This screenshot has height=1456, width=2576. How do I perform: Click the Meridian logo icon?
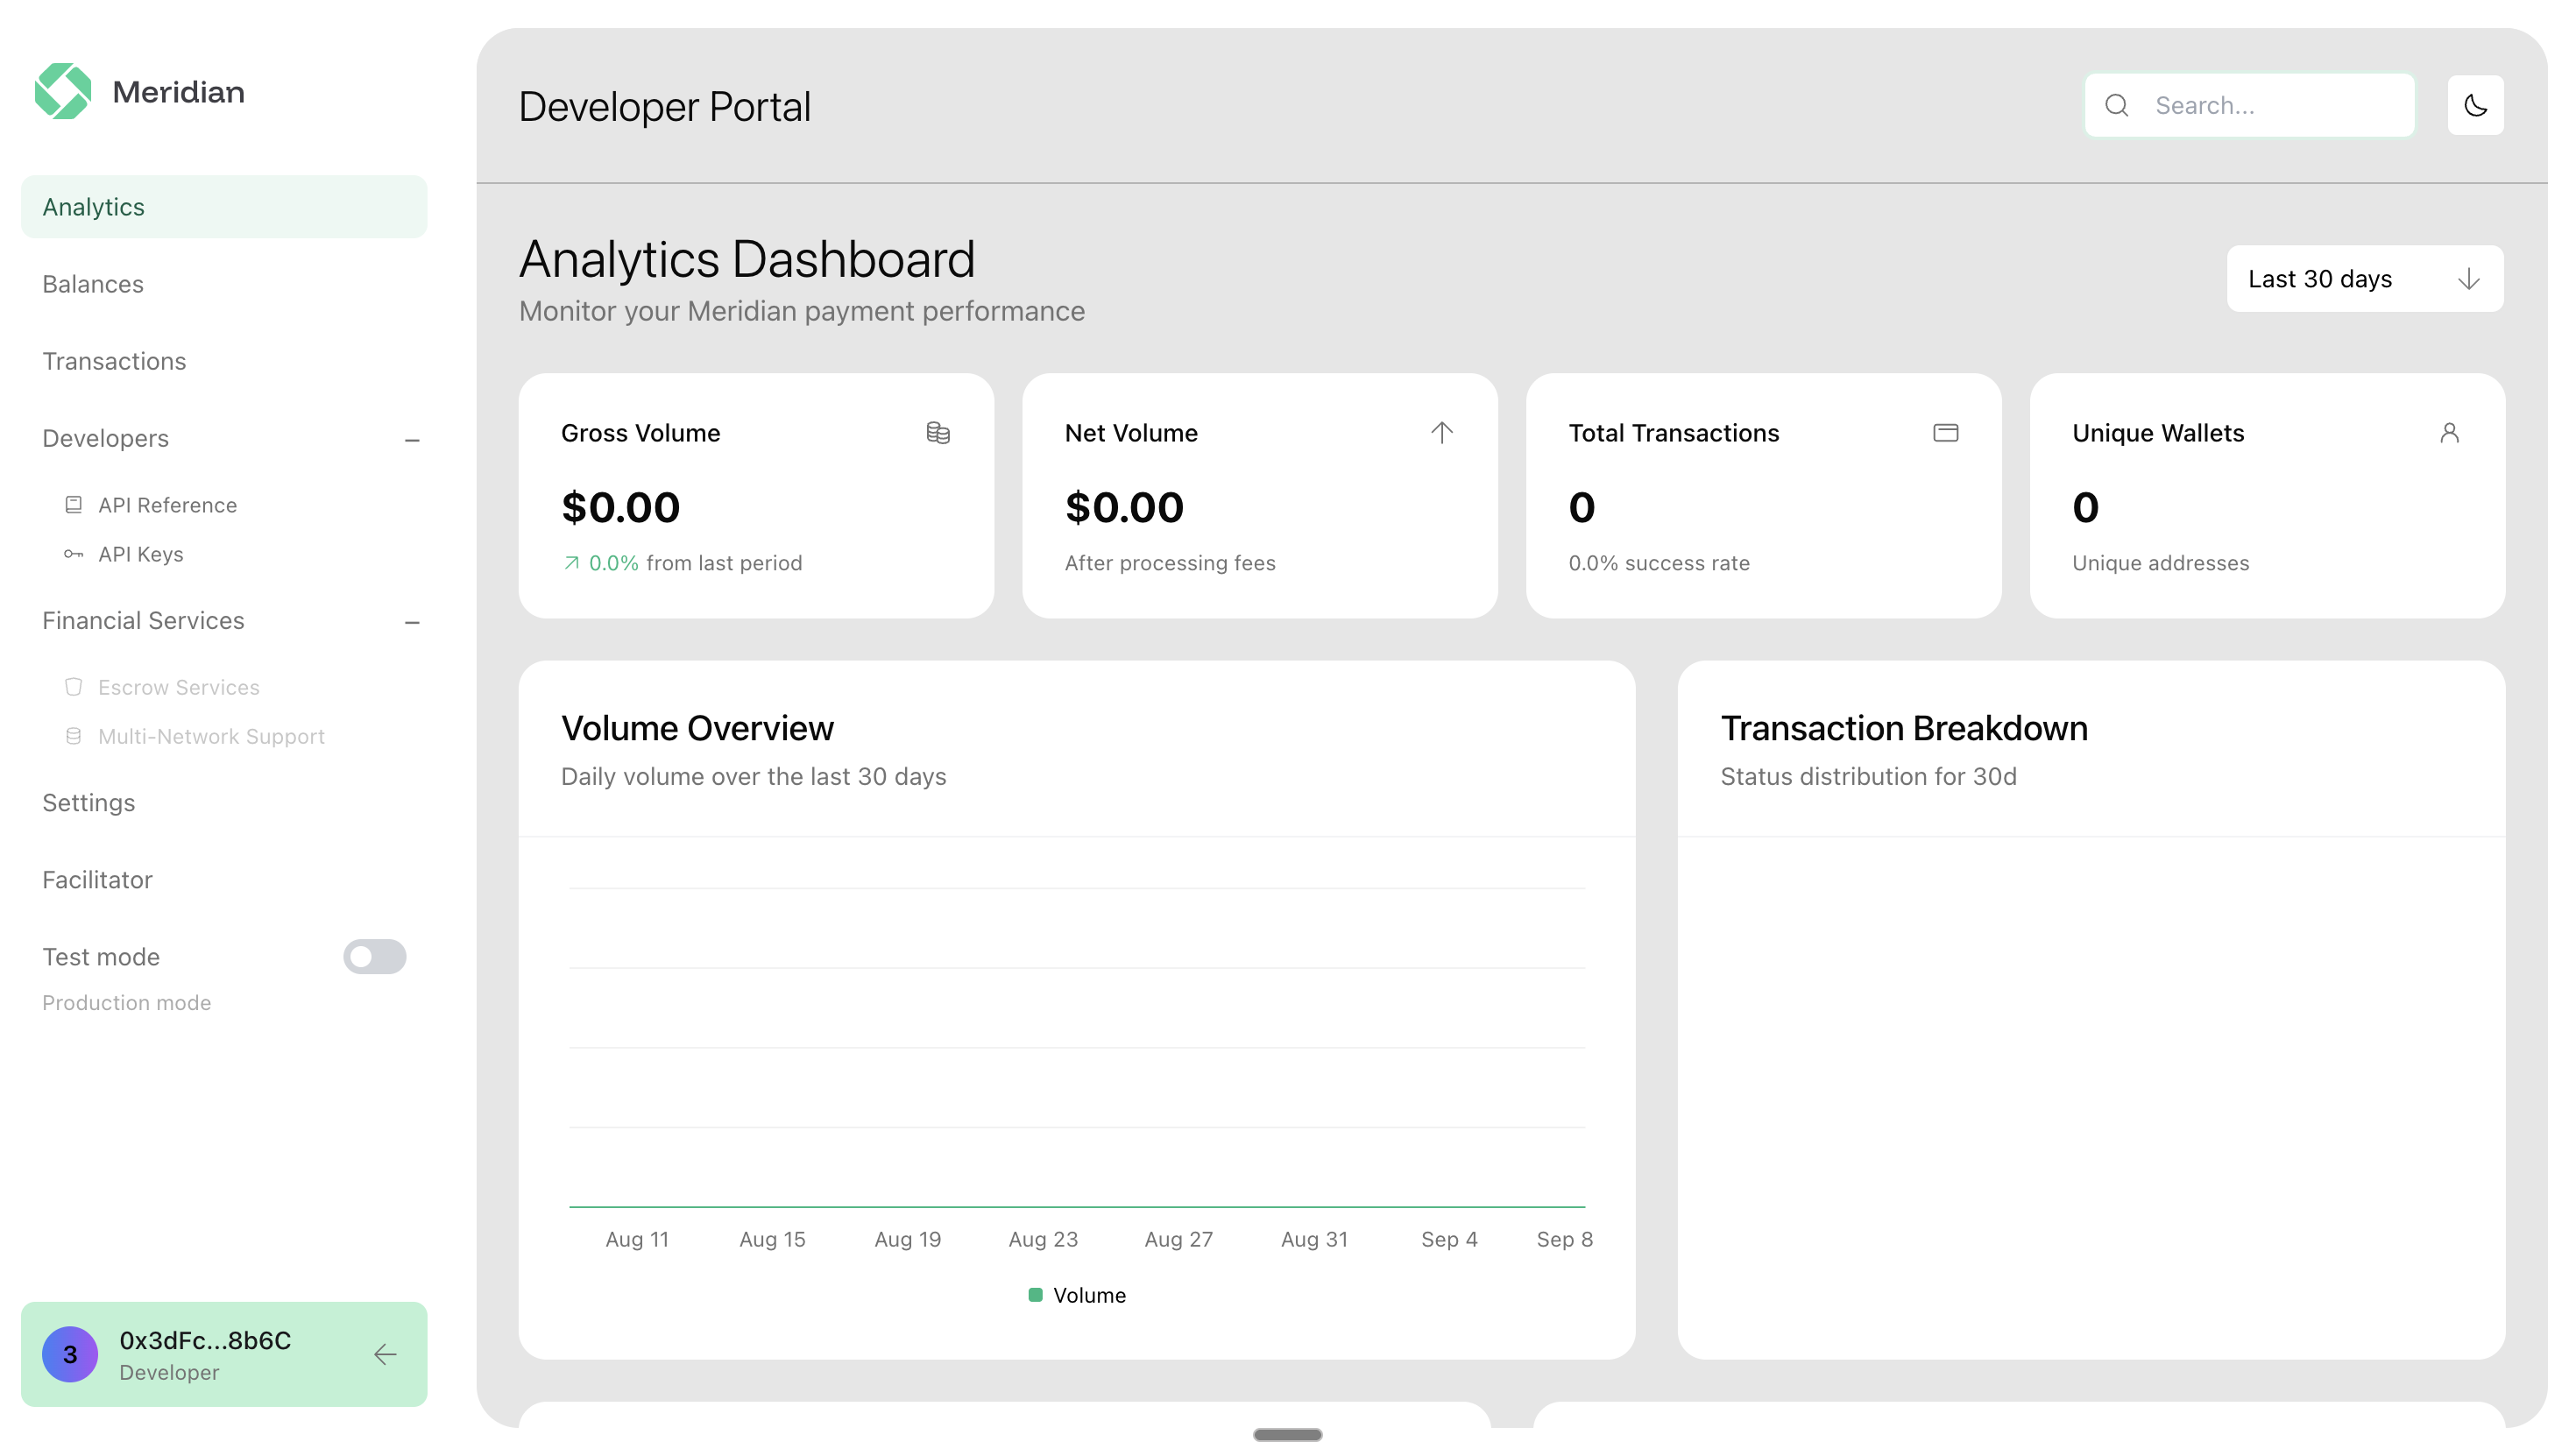[63, 91]
